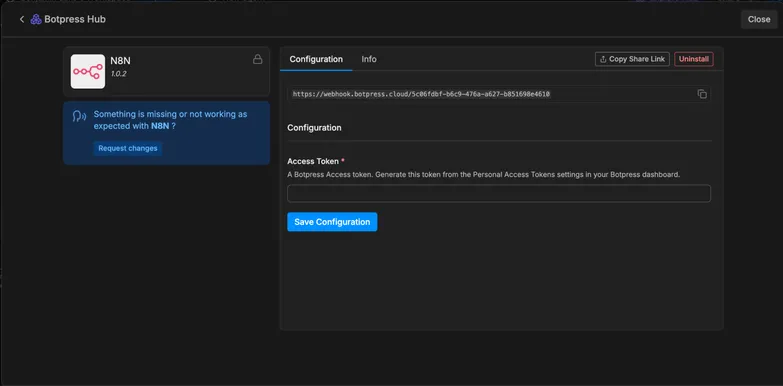Click the Botpress Hub title text
Image resolution: width=783 pixels, height=386 pixels.
75,19
